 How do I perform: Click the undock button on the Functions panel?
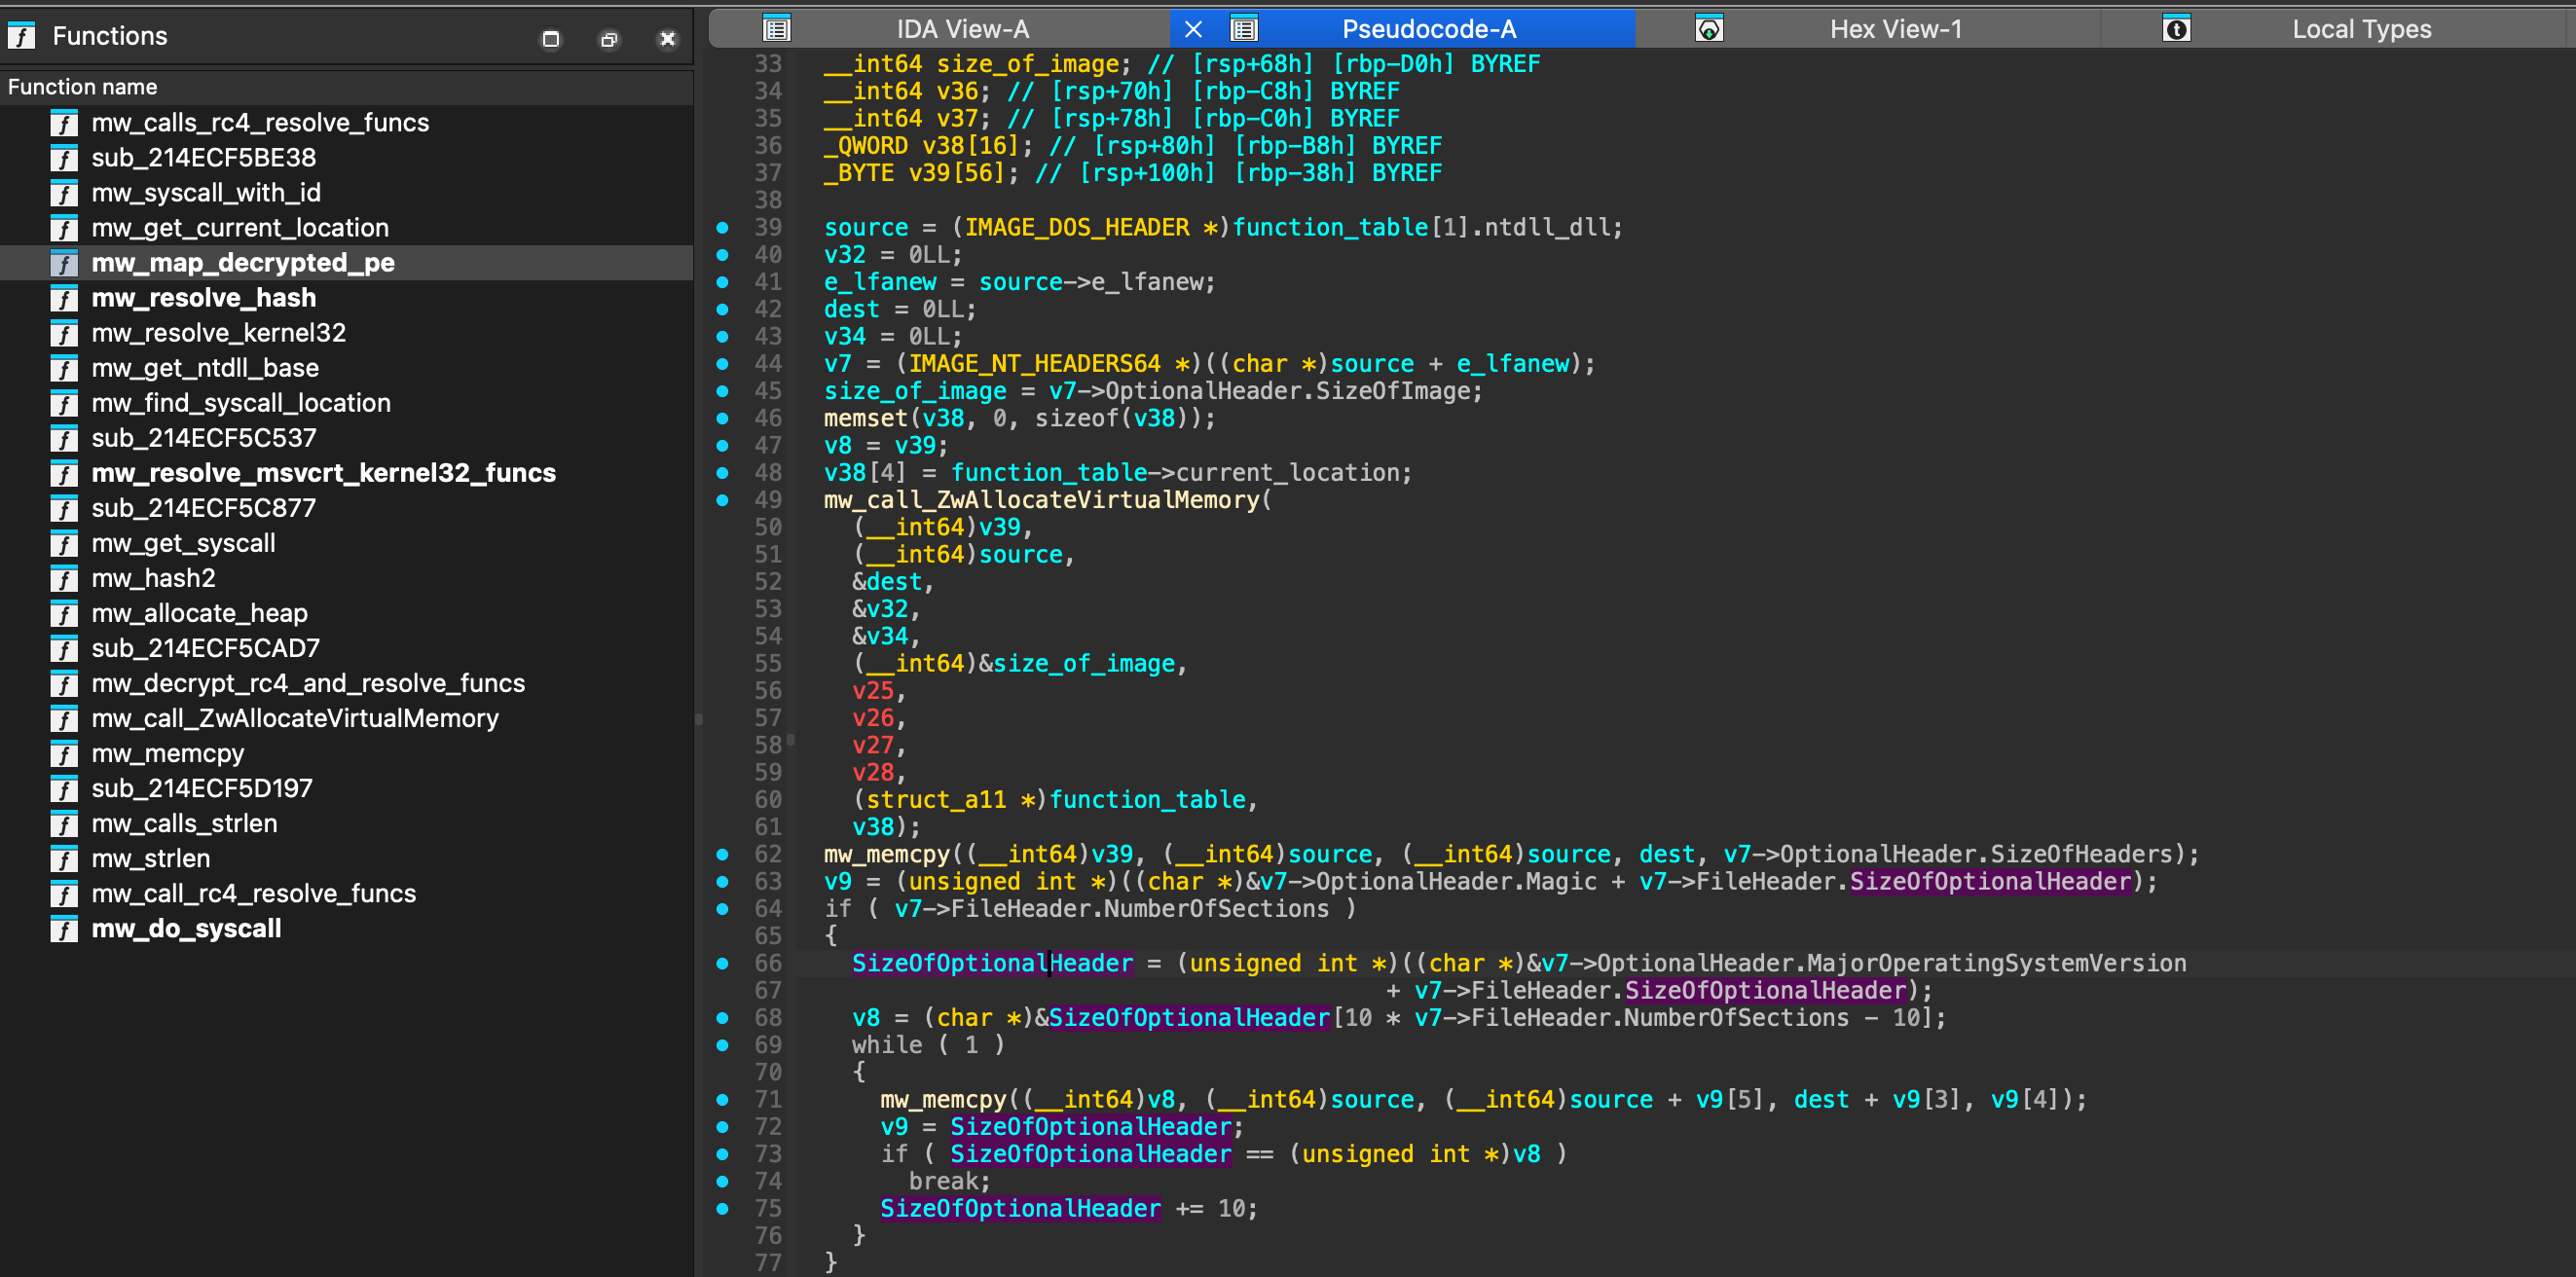(609, 38)
